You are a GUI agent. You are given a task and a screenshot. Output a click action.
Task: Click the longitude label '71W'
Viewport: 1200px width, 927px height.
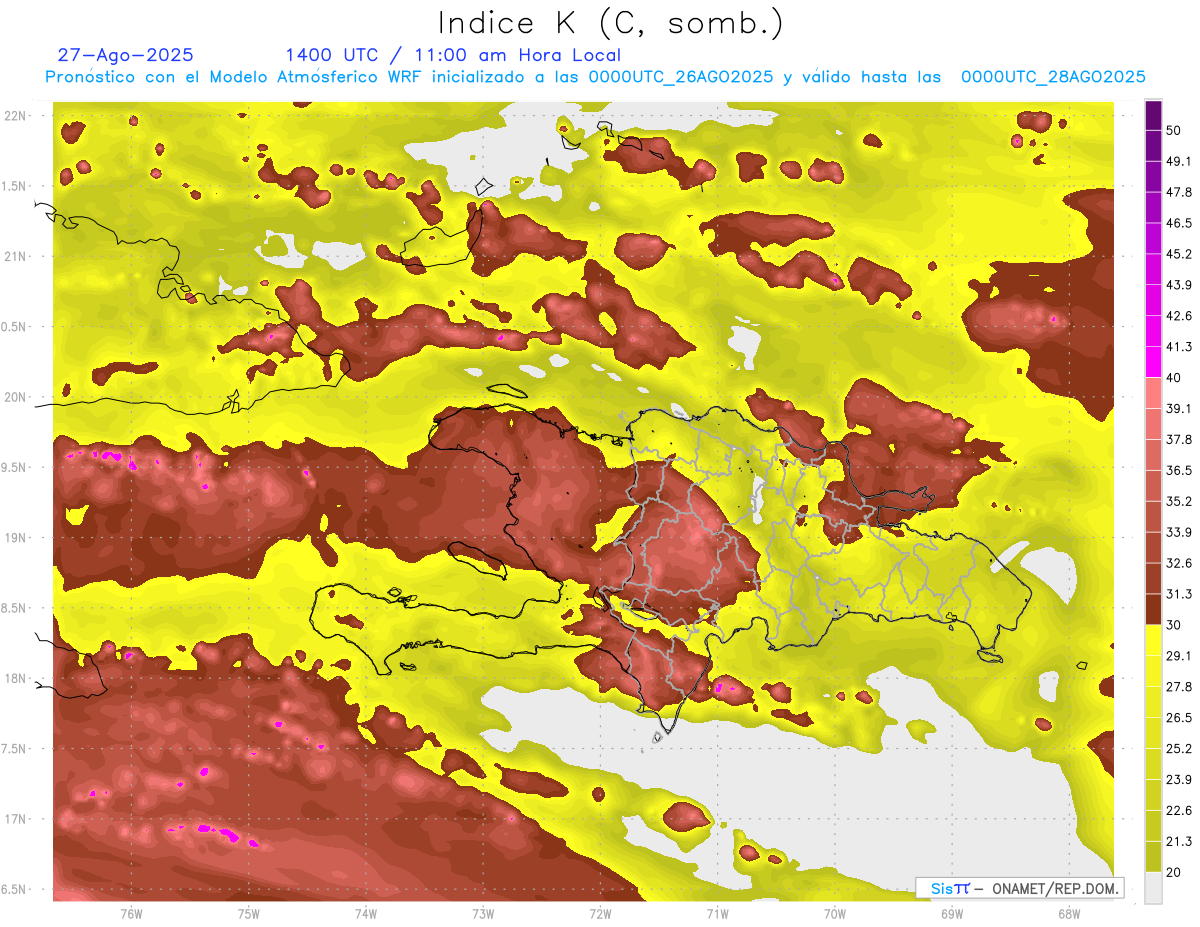tap(717, 914)
